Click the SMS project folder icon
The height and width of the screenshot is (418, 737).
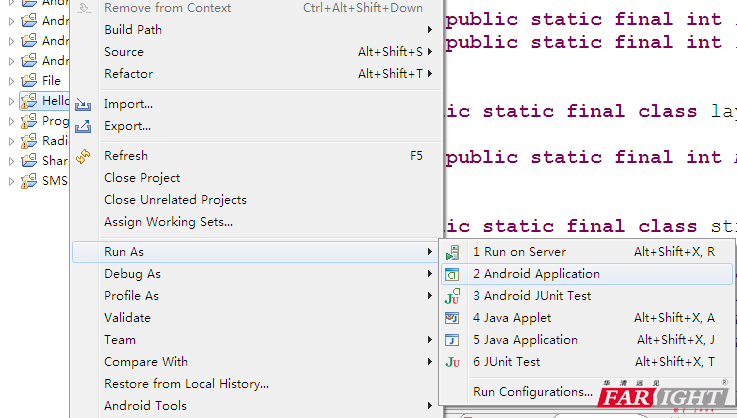[x=29, y=181]
